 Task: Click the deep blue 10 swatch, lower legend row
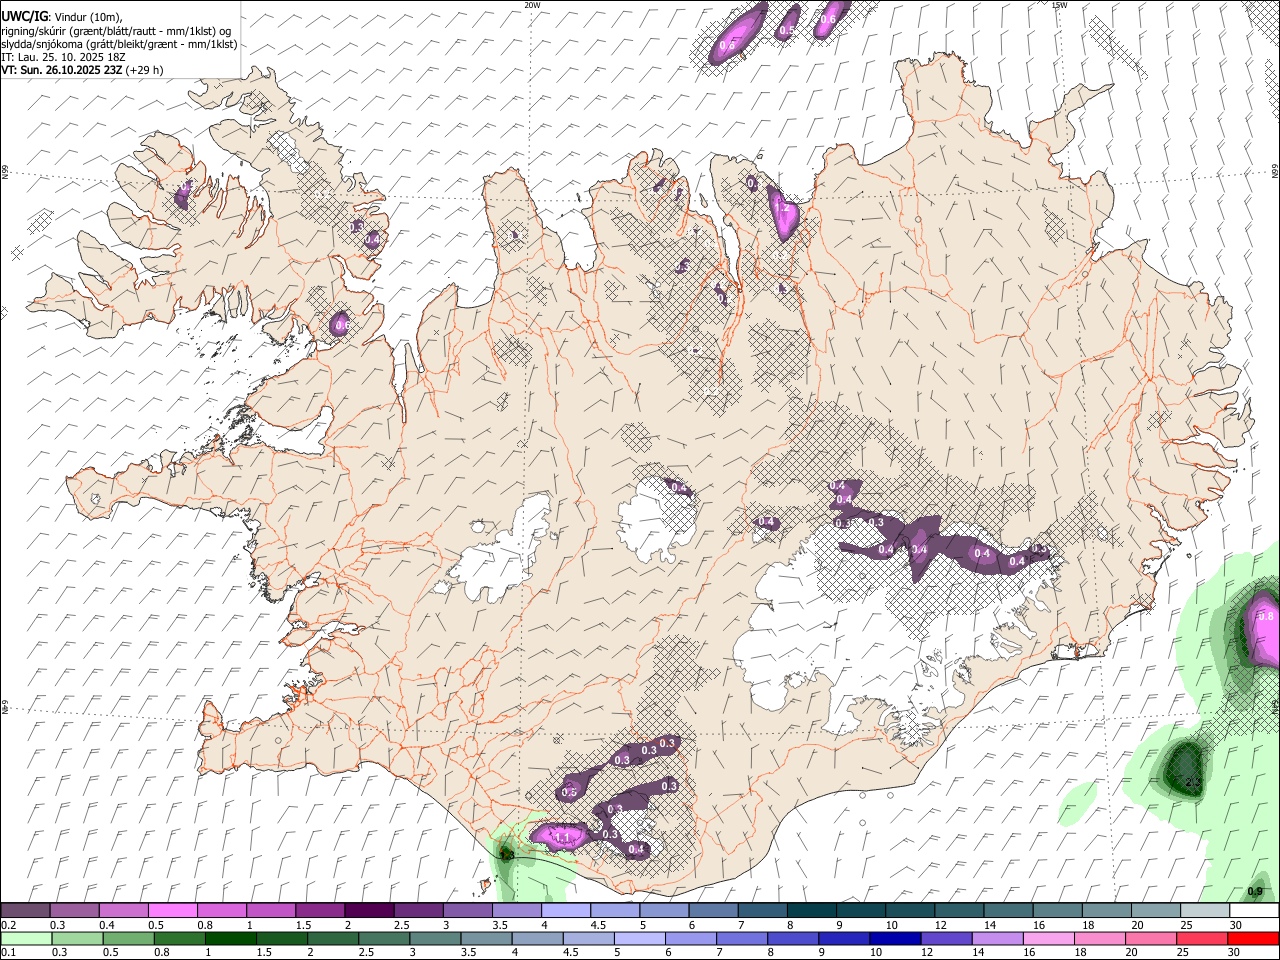[895, 939]
